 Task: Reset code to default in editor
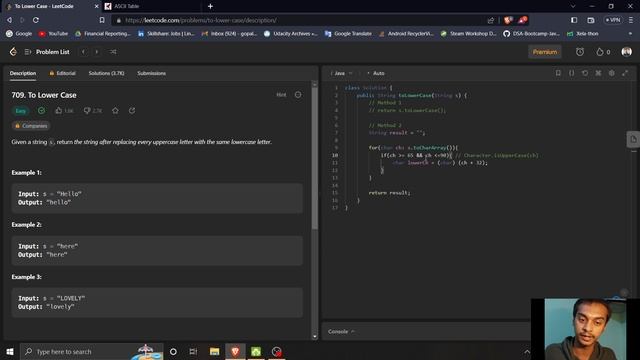[x=585, y=73]
